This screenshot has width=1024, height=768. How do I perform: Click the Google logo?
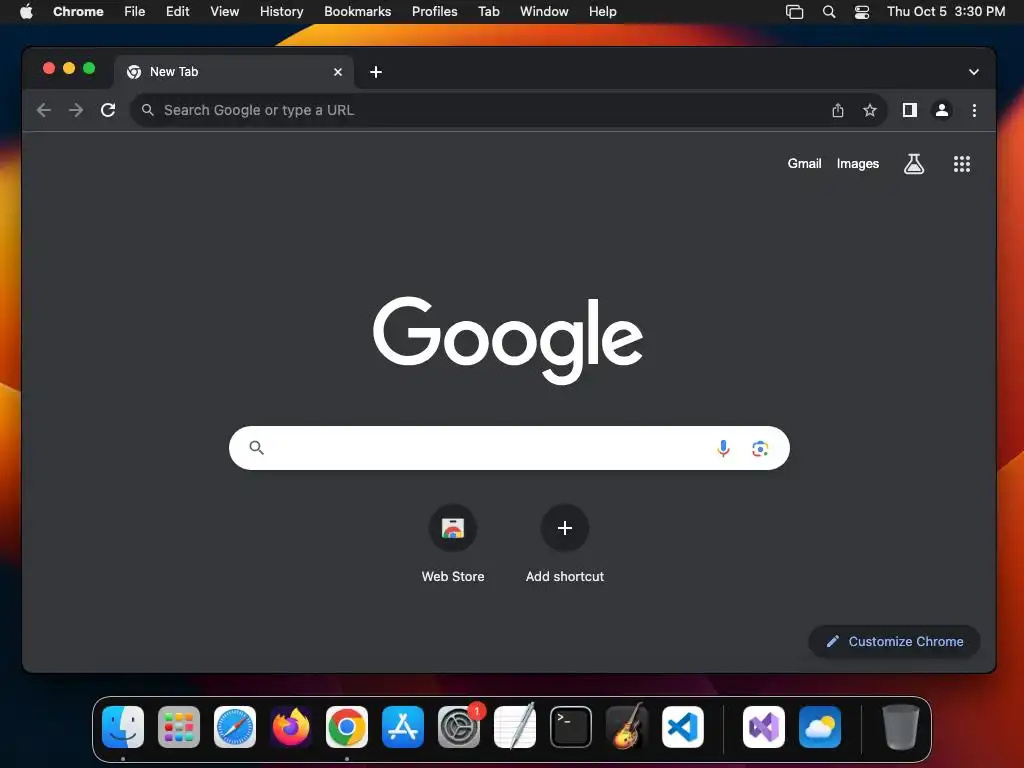point(508,340)
